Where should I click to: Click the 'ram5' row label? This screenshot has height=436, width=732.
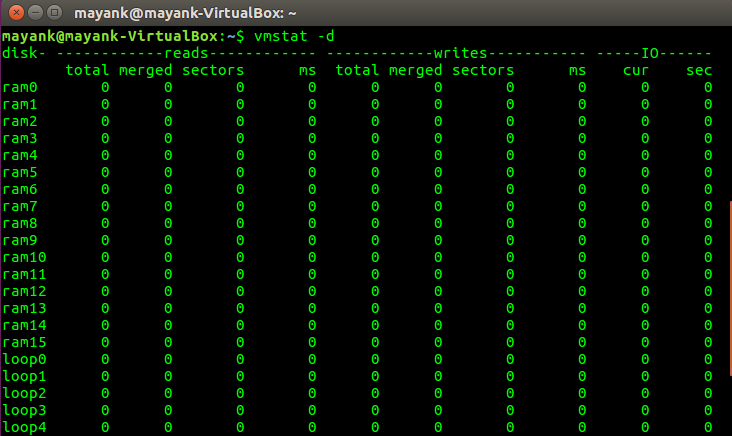[20, 172]
